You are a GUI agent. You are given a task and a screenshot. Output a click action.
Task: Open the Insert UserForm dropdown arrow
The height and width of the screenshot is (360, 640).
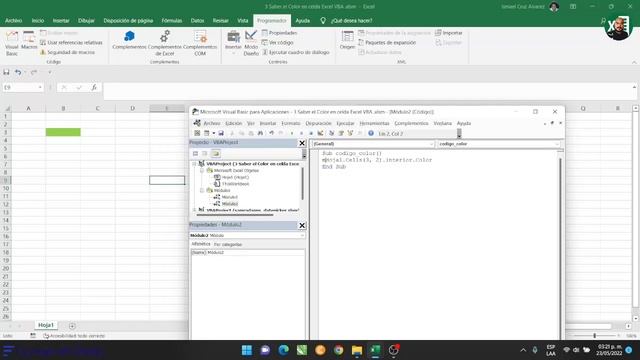point(213,133)
